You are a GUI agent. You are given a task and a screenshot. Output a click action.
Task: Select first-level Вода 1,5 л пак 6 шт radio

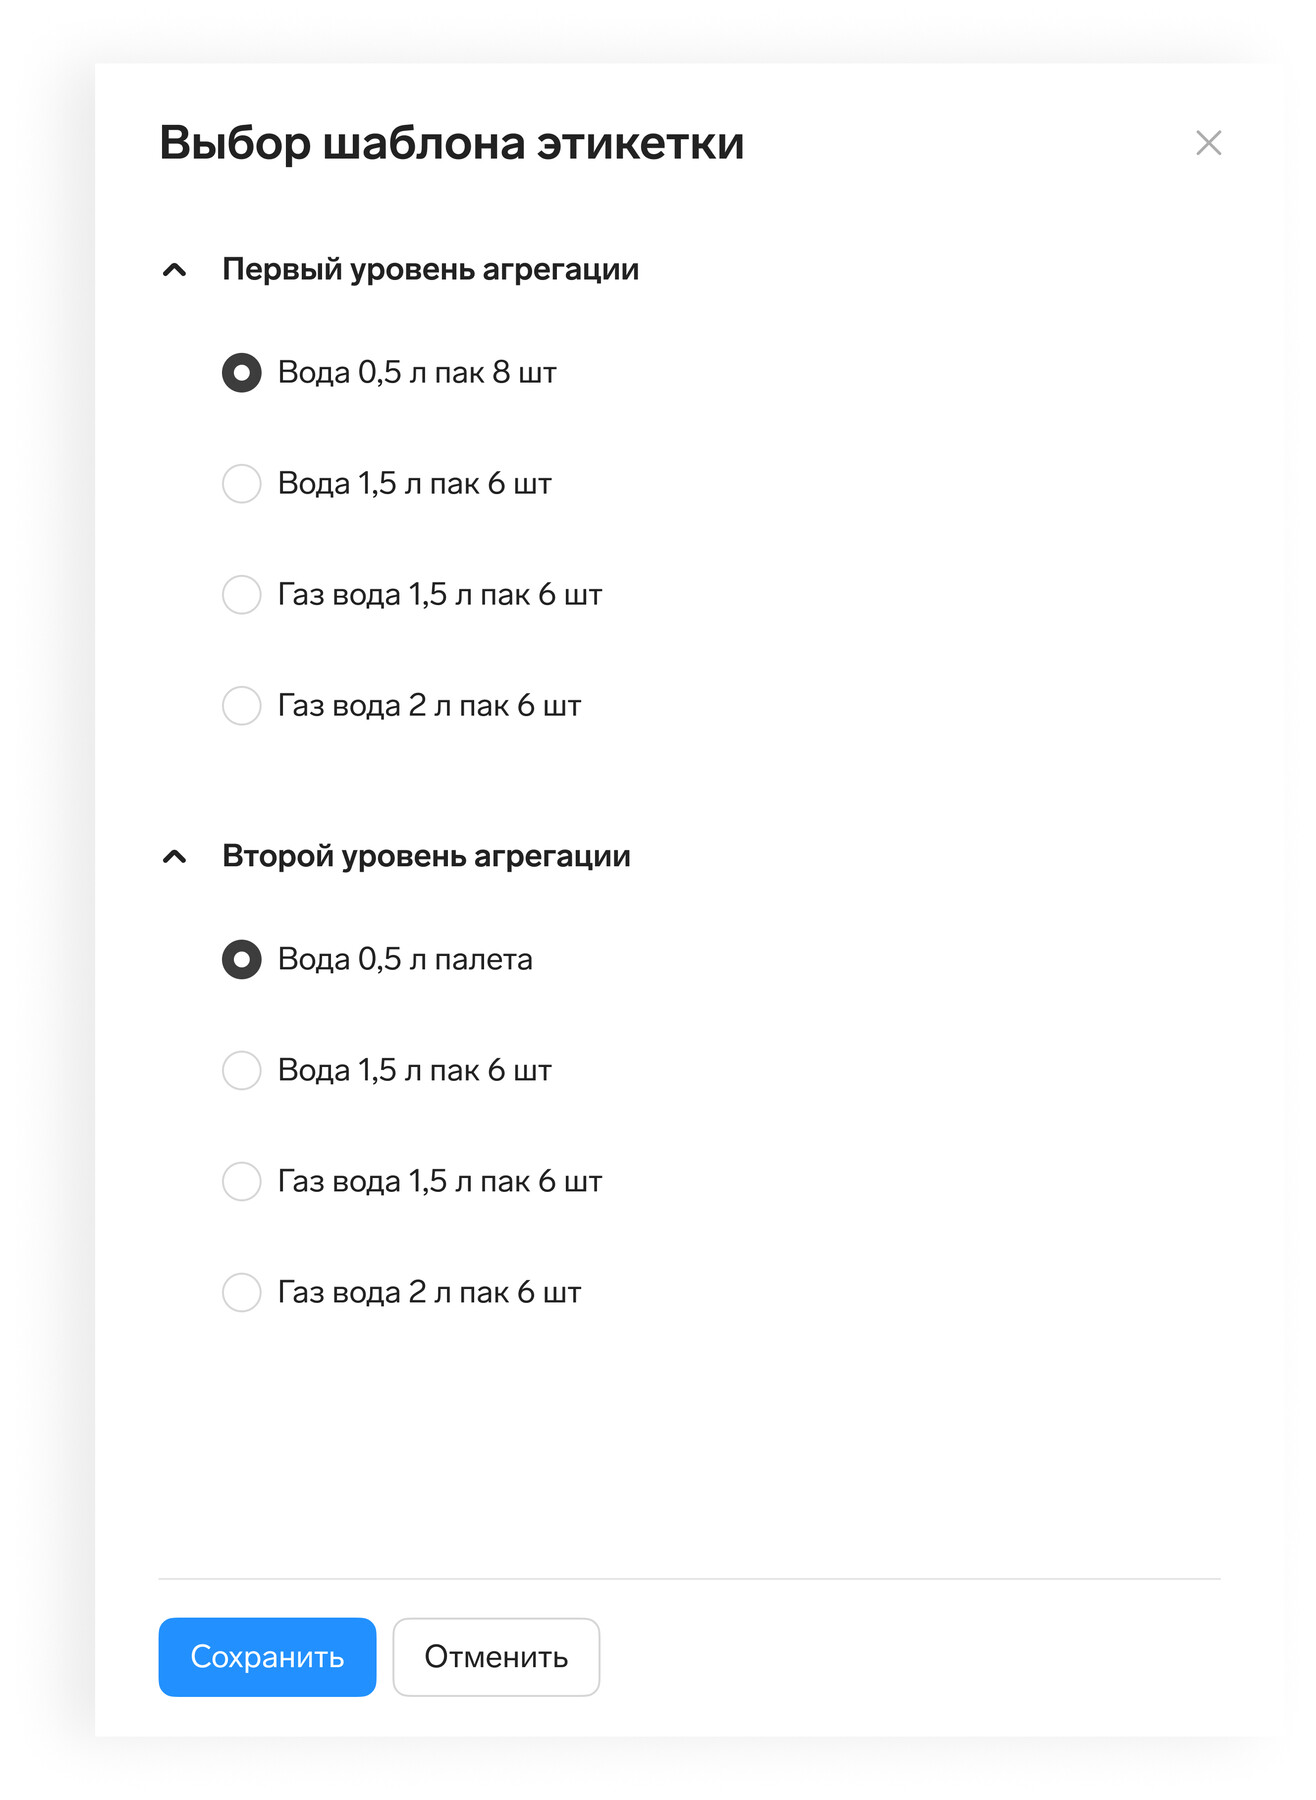(x=241, y=484)
